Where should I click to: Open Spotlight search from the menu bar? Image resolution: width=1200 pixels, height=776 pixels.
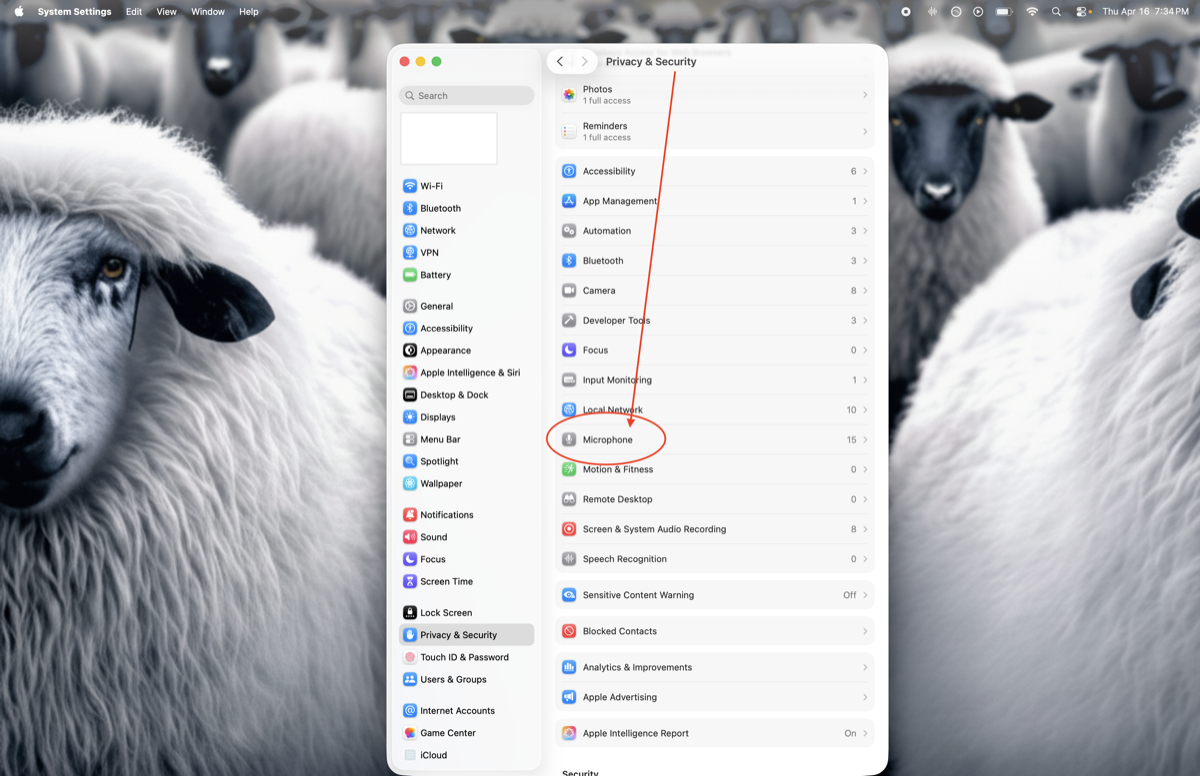pyautogui.click(x=1056, y=11)
